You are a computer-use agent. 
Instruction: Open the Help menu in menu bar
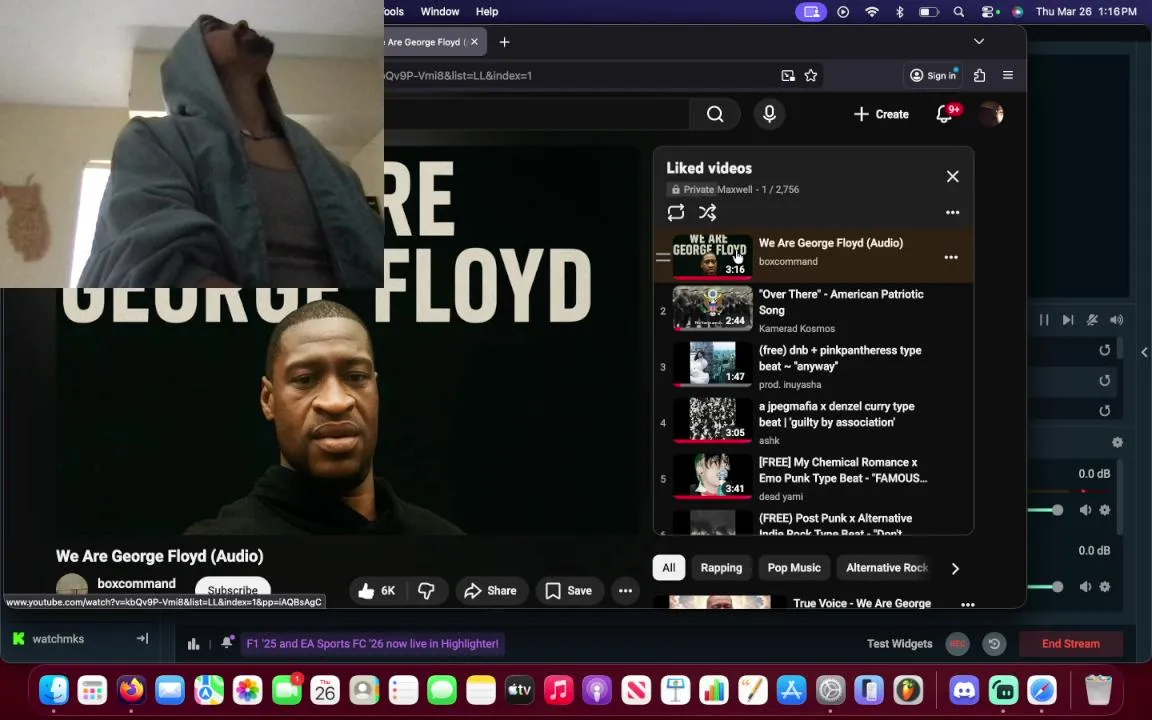[486, 11]
